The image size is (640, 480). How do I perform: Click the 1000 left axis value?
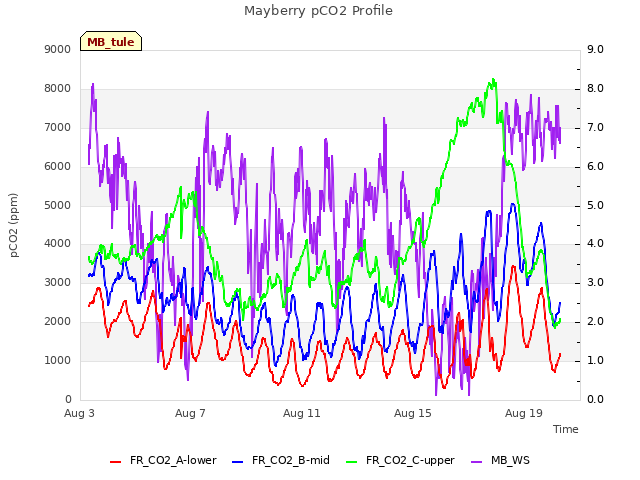point(58,360)
